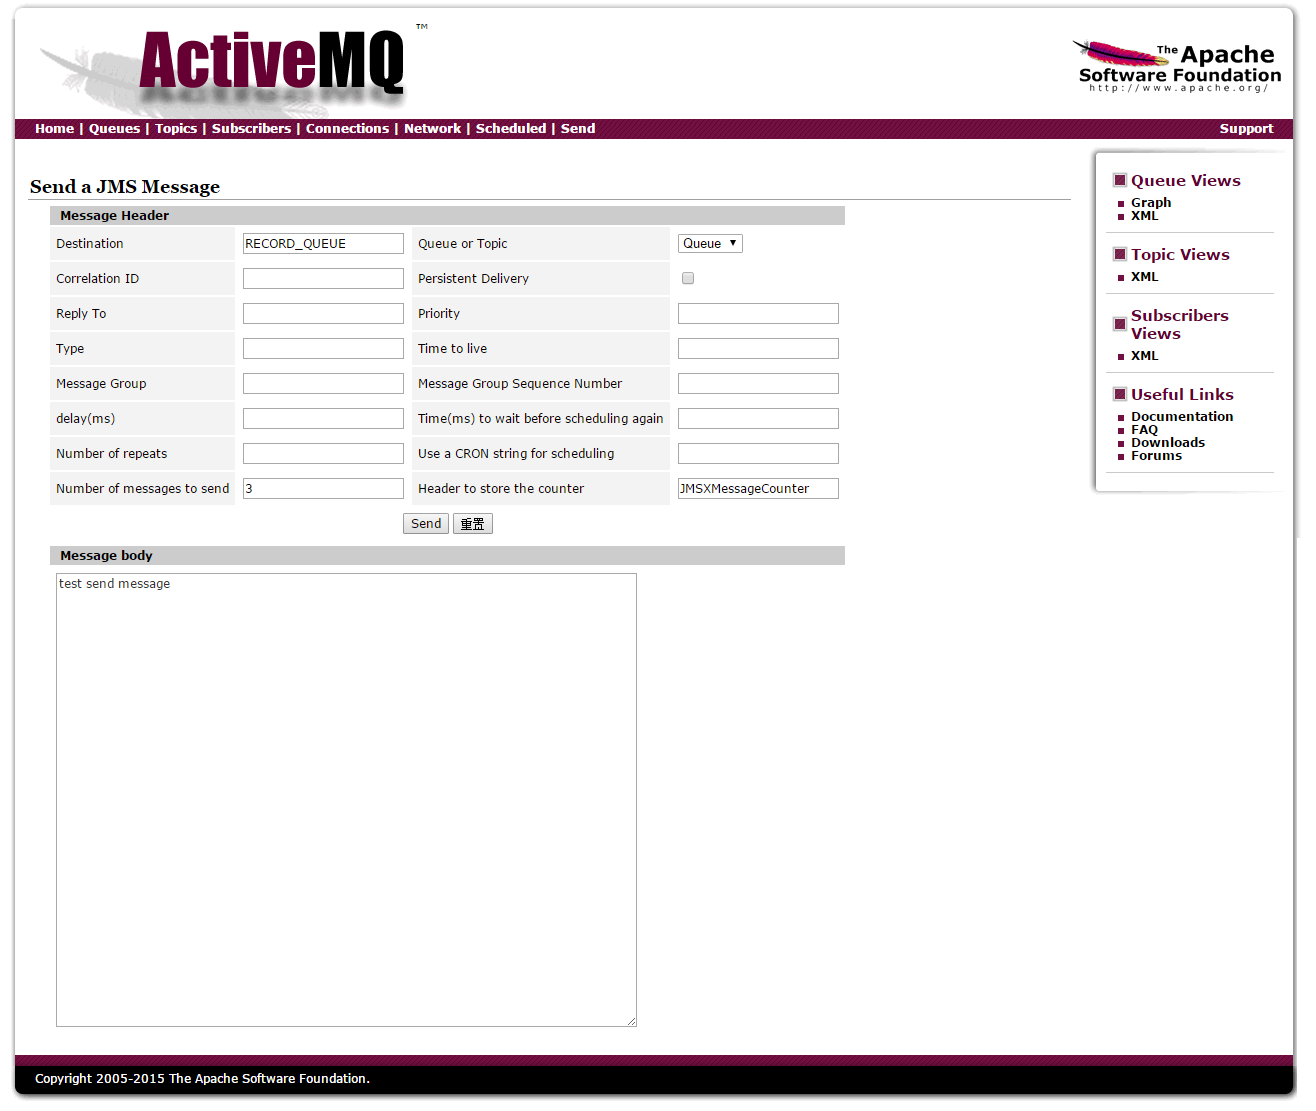Click the copyright text in the footer
The width and height of the screenshot is (1316, 1111).
(202, 1078)
